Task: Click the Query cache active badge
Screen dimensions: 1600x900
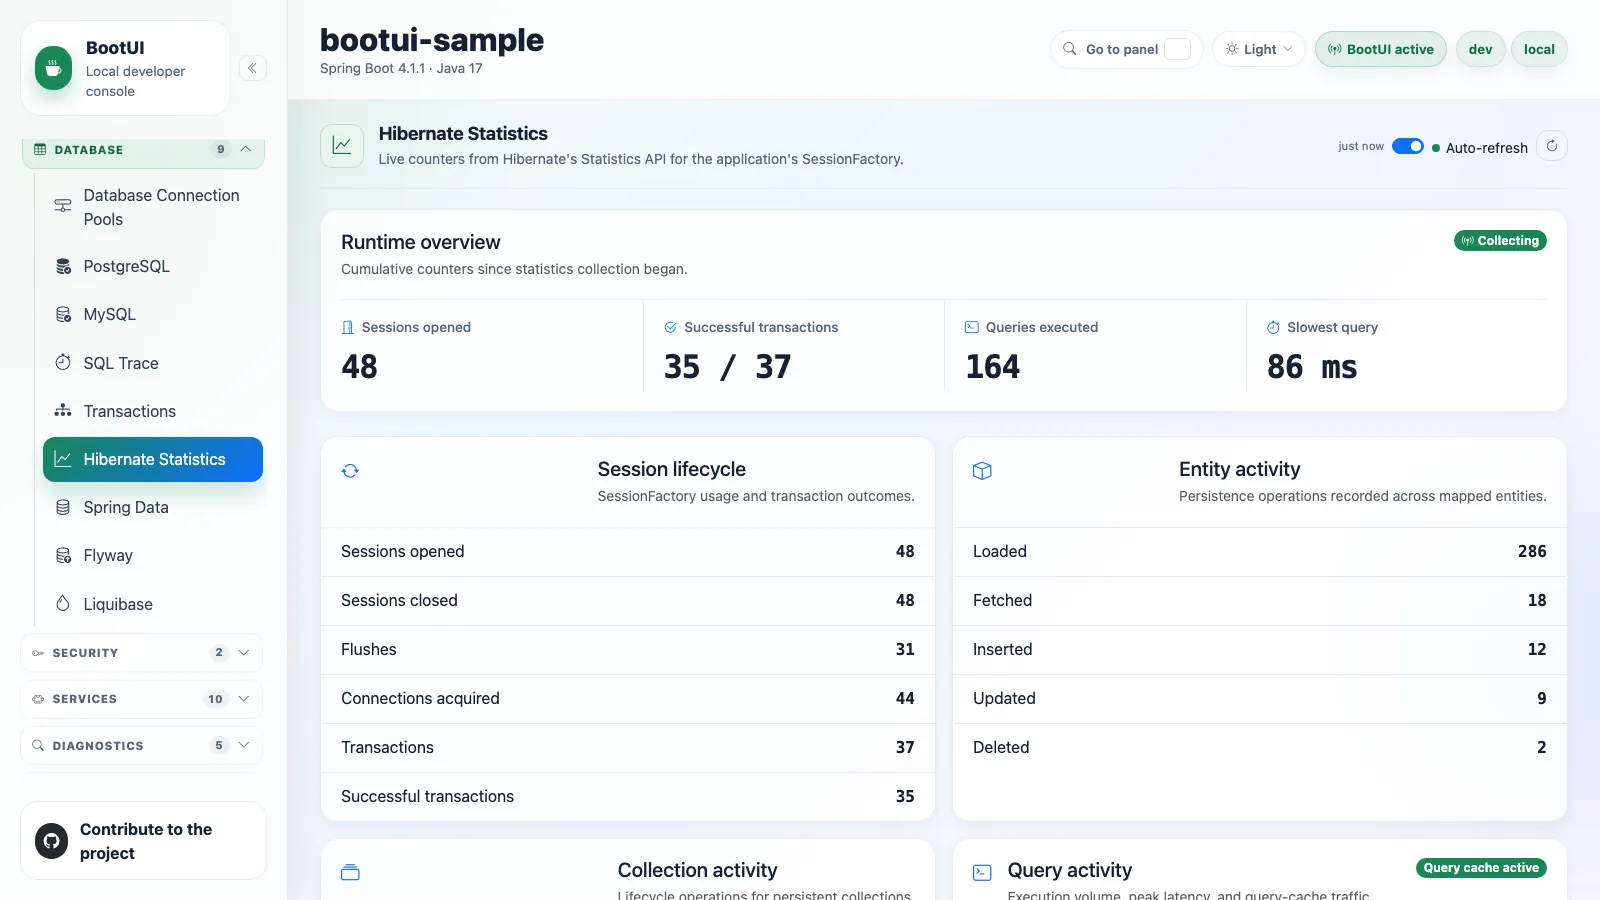Action: 1481,868
